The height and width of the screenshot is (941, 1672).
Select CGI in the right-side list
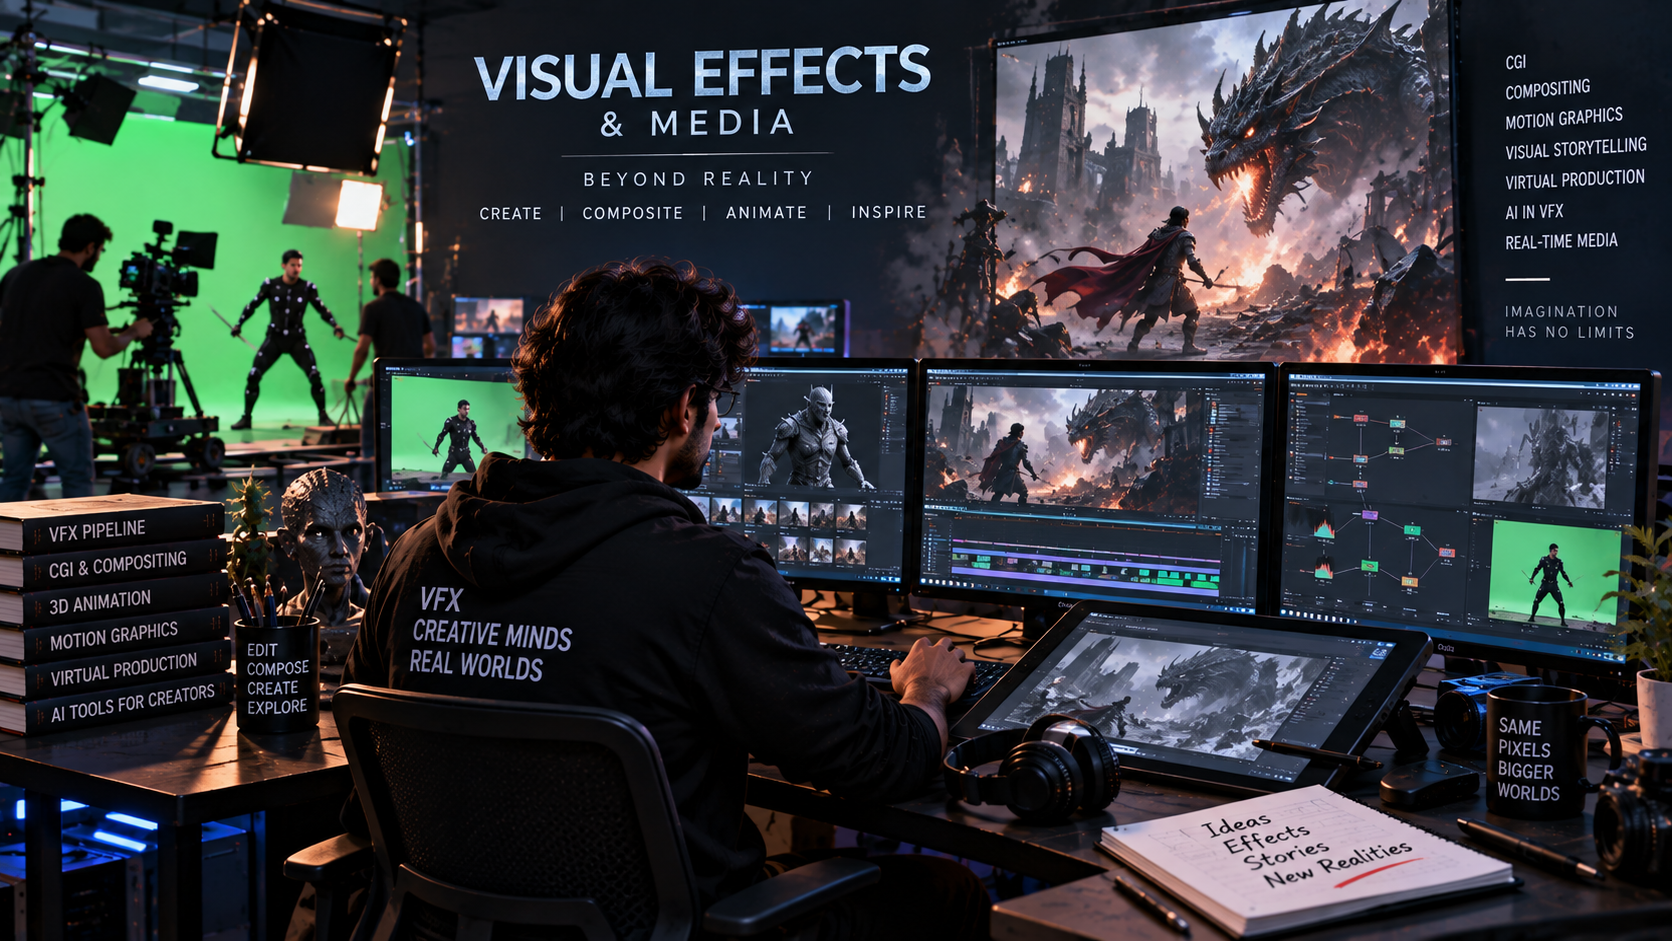click(1516, 62)
